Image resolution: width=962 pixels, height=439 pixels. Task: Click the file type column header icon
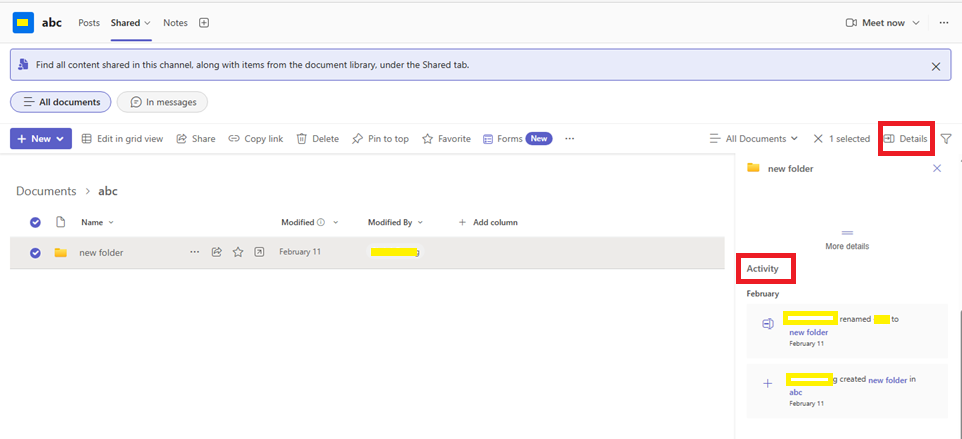(x=60, y=222)
